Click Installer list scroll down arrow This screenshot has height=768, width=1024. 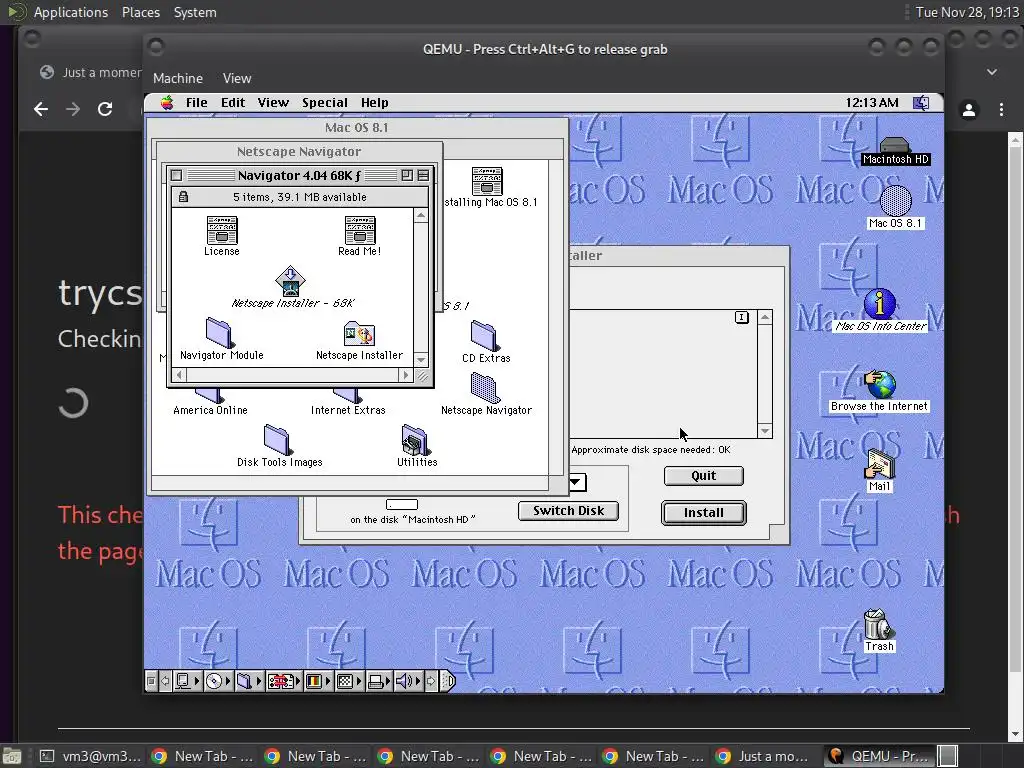[765, 430]
